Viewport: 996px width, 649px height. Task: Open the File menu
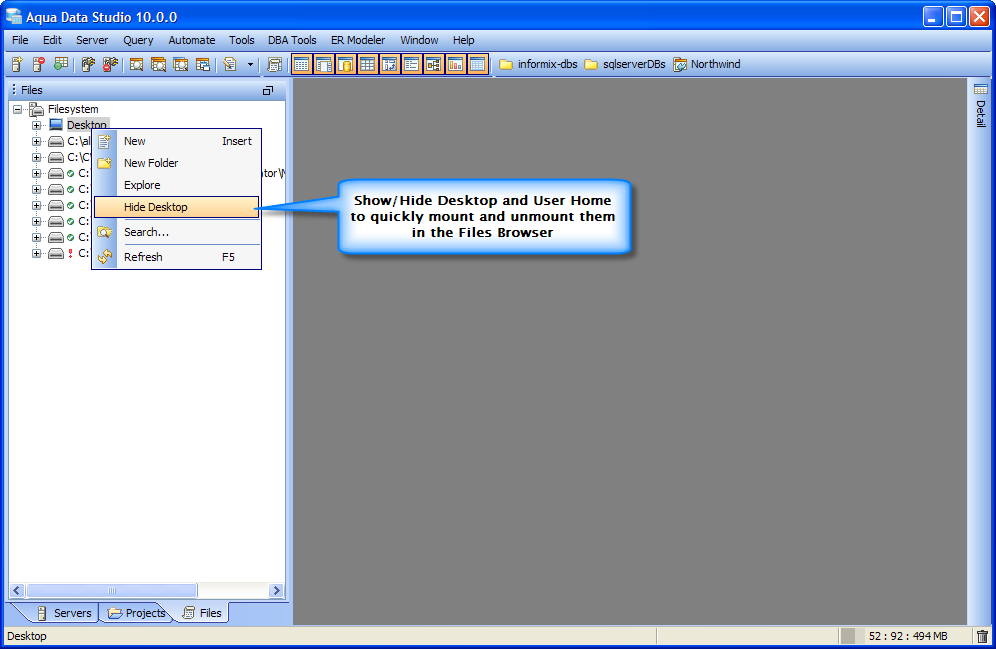tap(20, 40)
